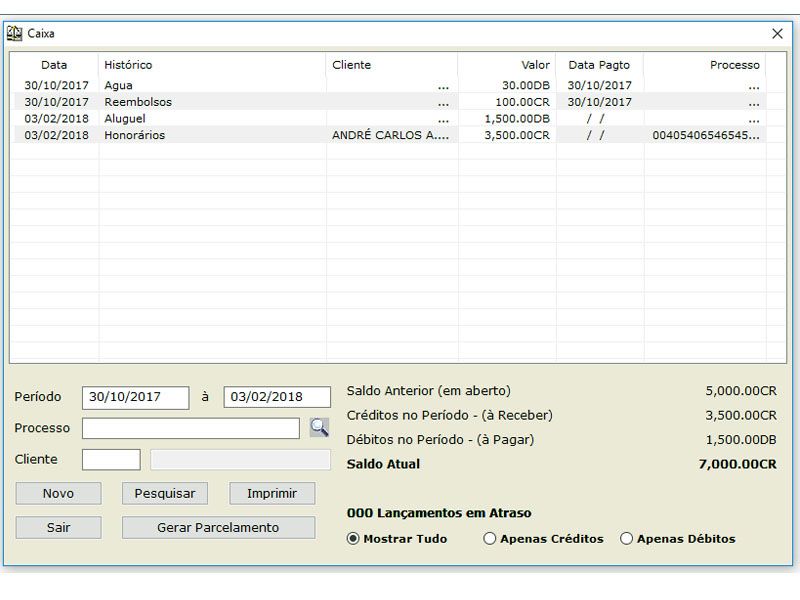Viewport: 800px width, 600px height.
Task: Print using the Imprimir button
Action: tap(272, 494)
